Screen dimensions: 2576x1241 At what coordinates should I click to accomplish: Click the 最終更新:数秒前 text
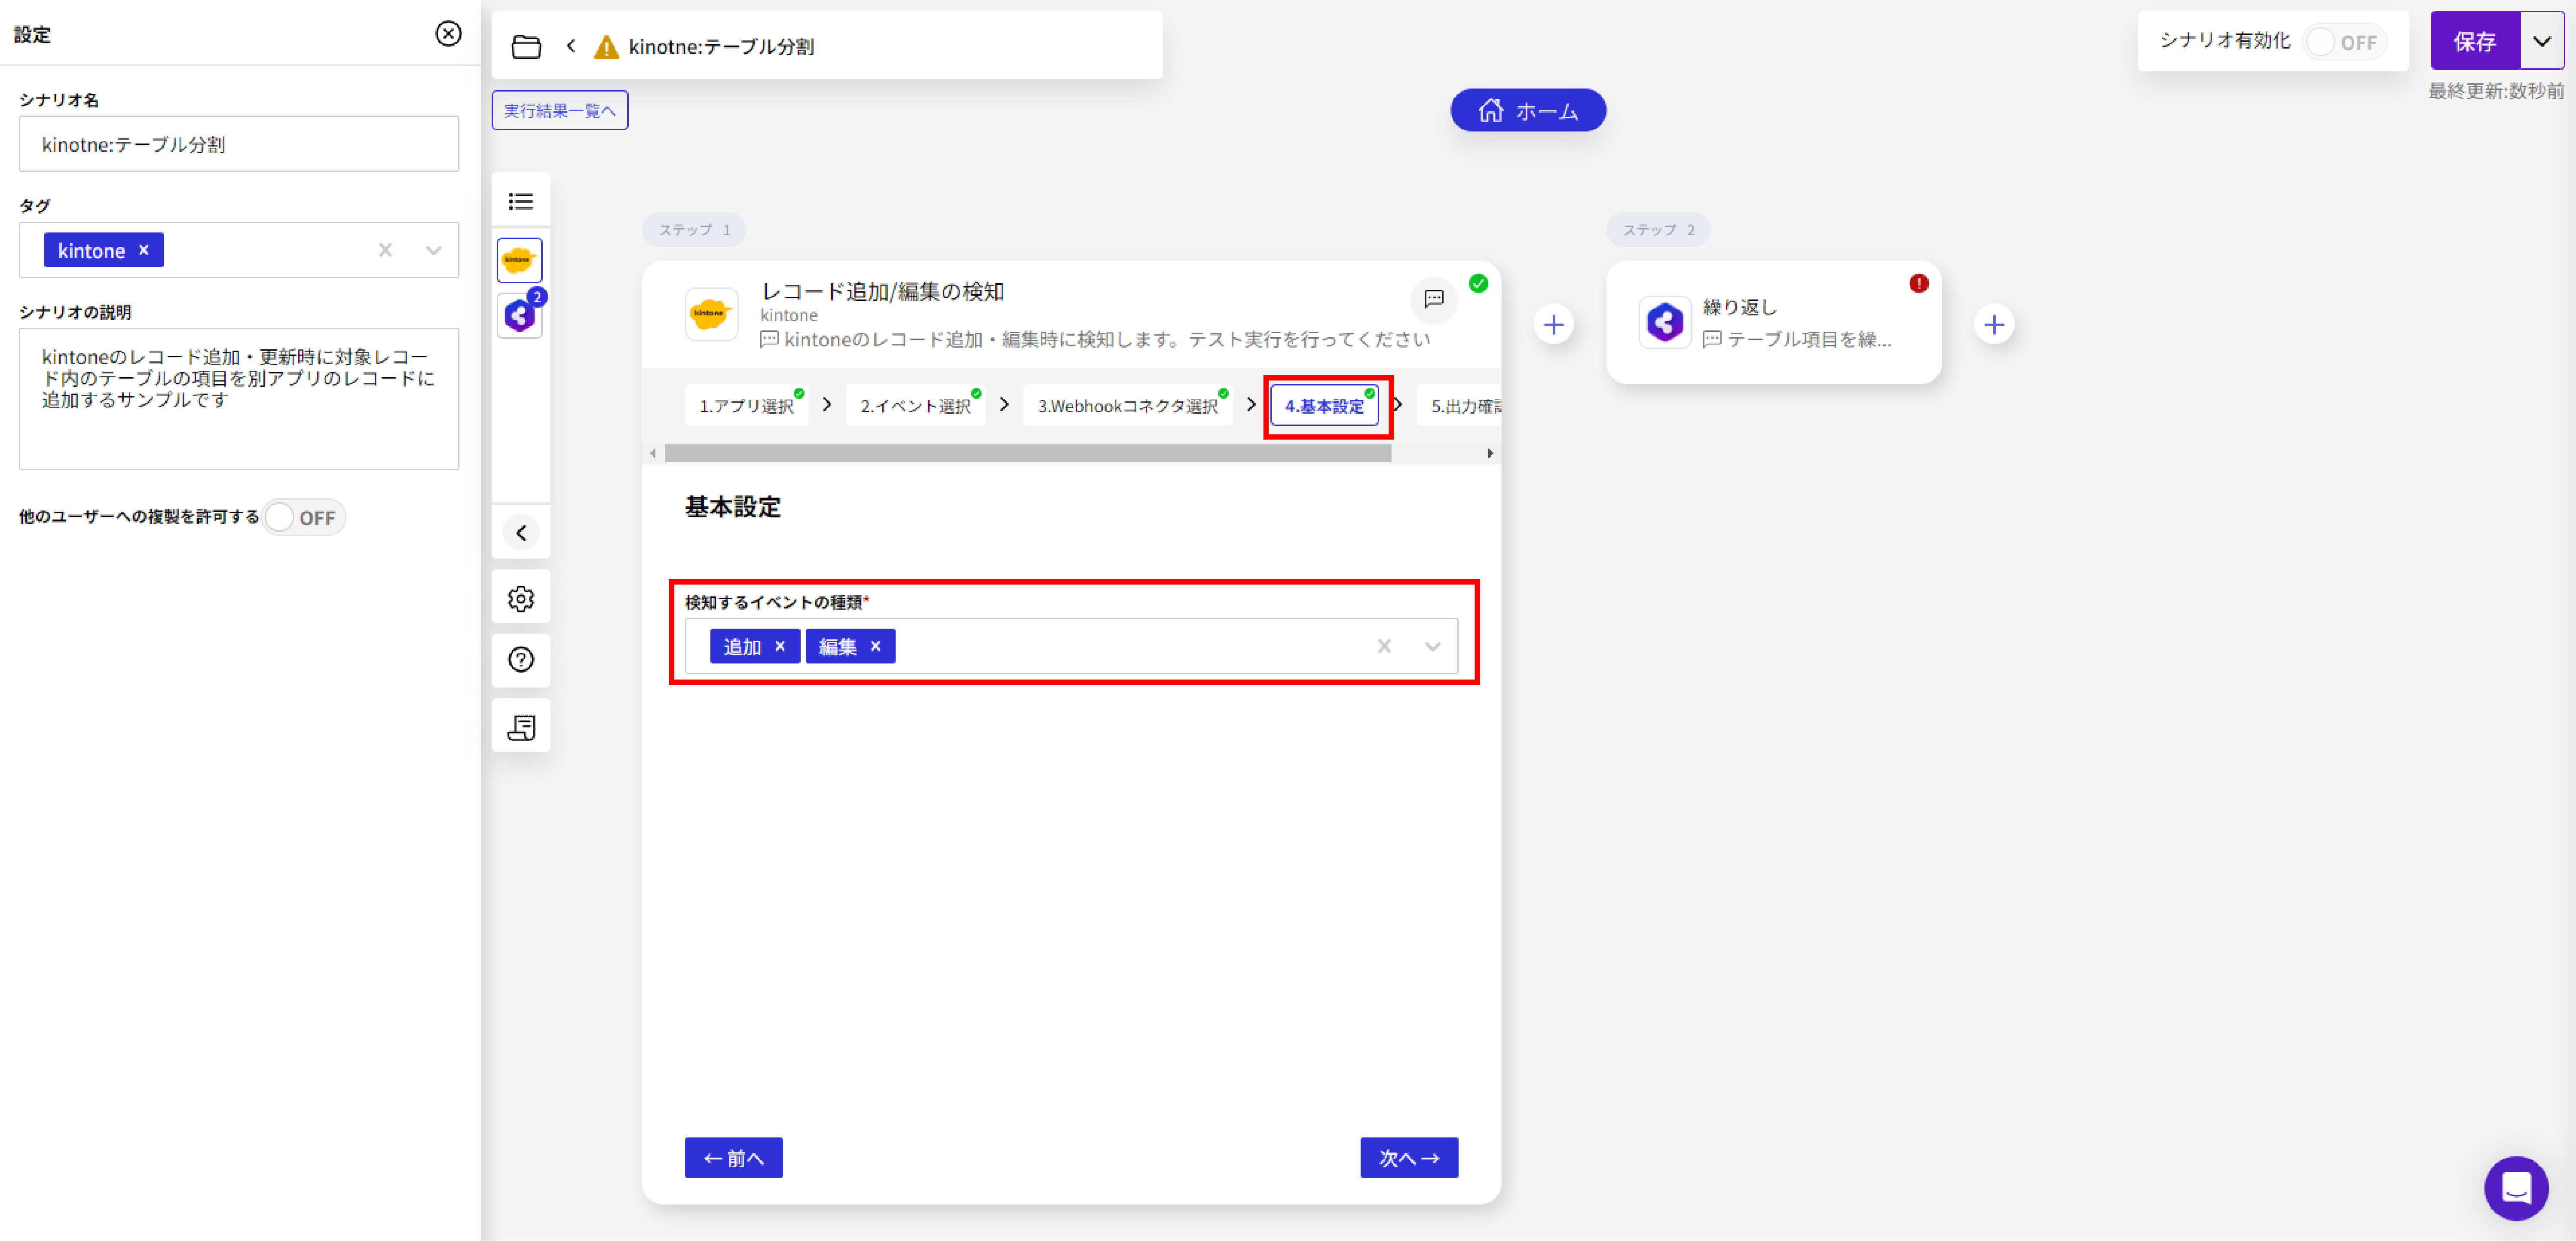click(2496, 91)
